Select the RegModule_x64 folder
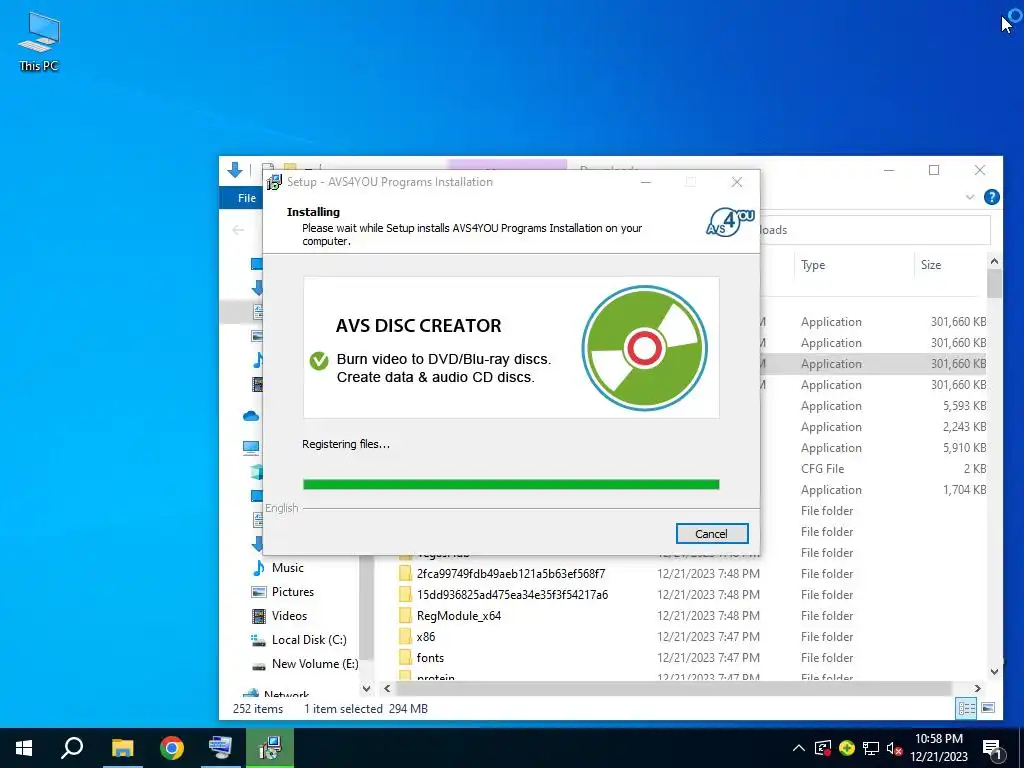Image resolution: width=1024 pixels, height=768 pixels. tap(458, 615)
